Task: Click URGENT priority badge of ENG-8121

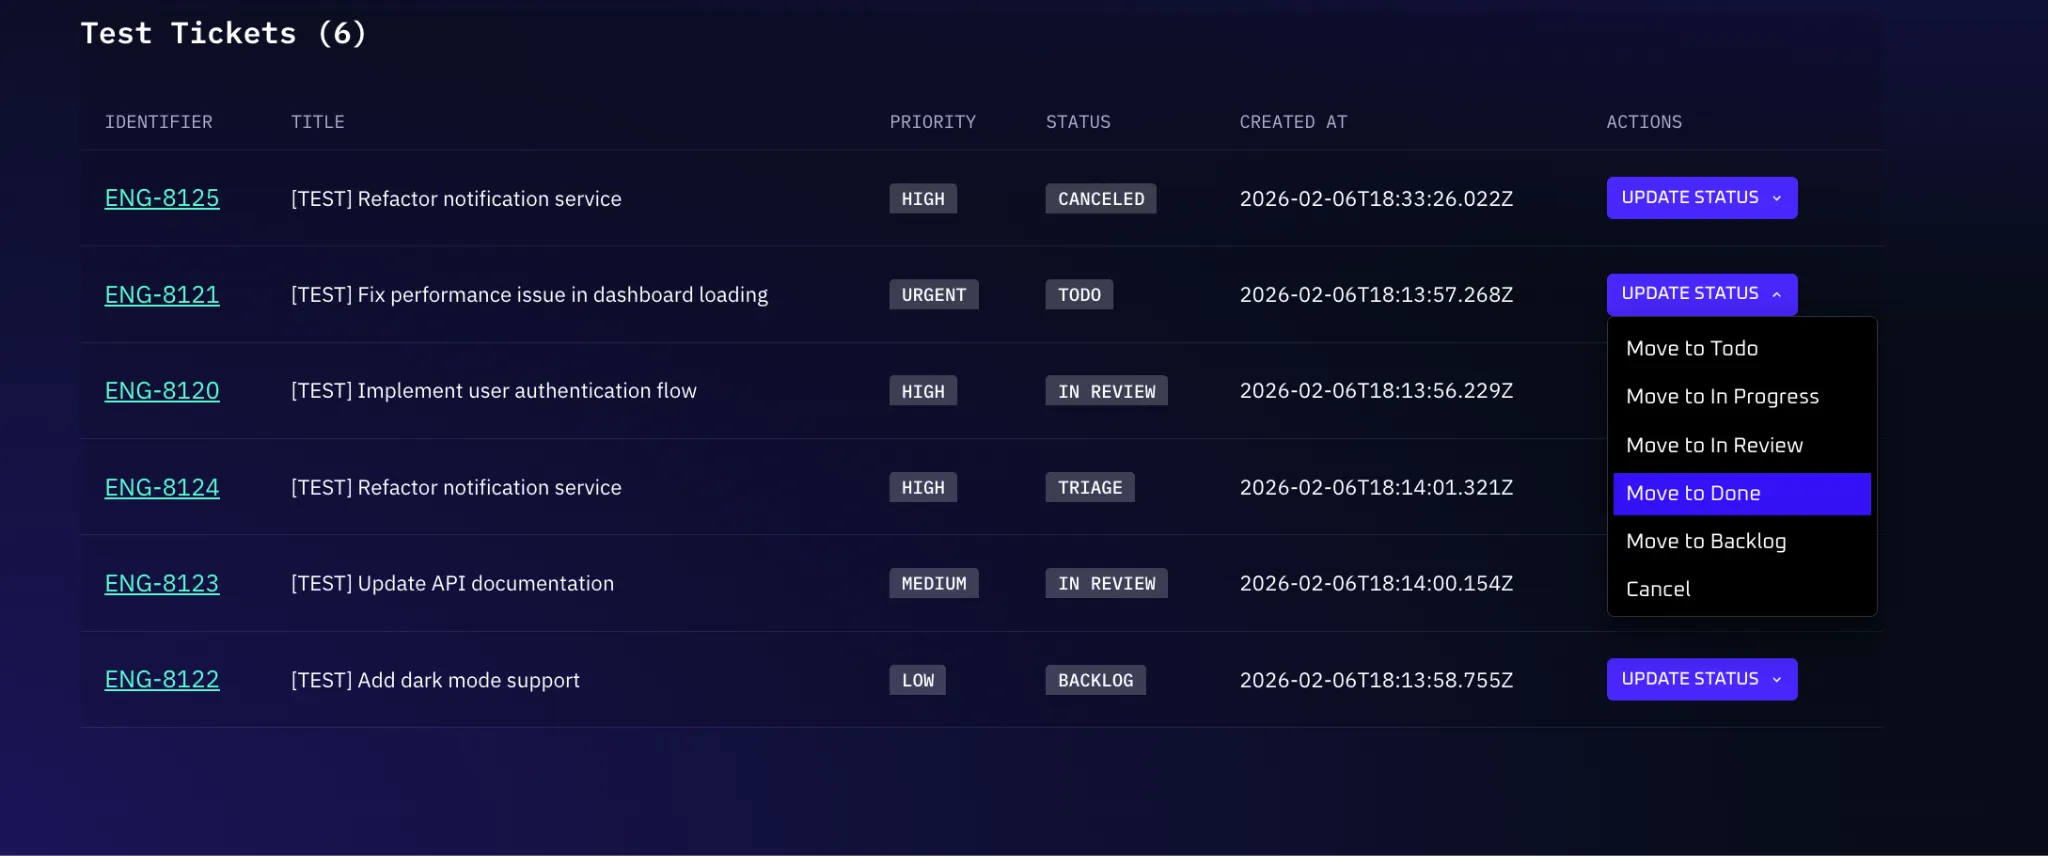Action: click(x=934, y=294)
